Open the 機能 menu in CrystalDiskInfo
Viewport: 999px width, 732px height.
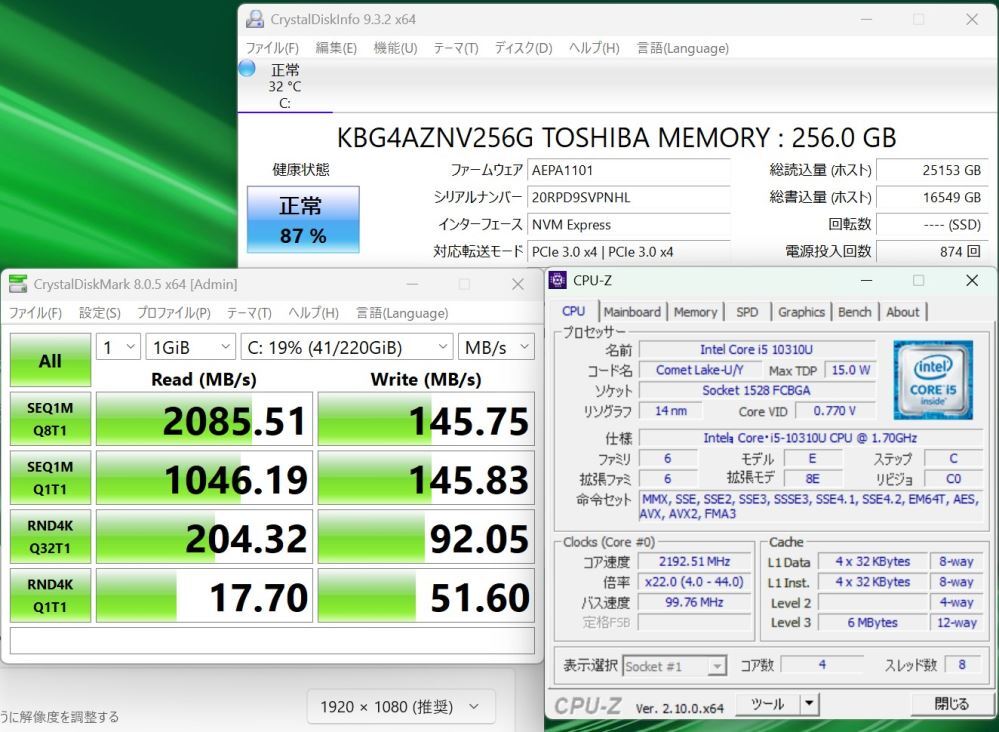click(395, 47)
